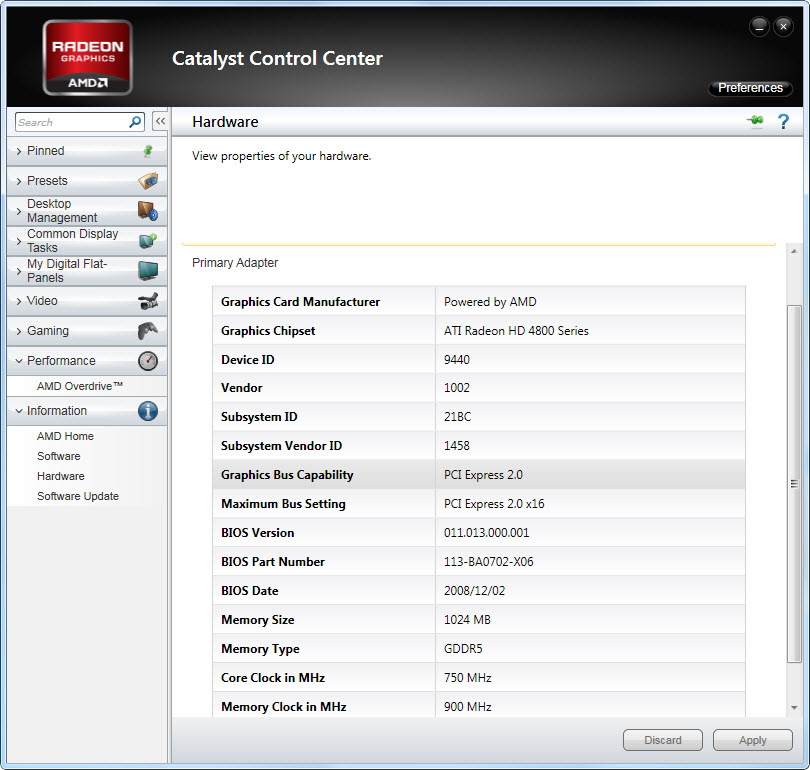Expand Common Display Tasks section
Screen dimensions: 810x770
tap(71, 241)
